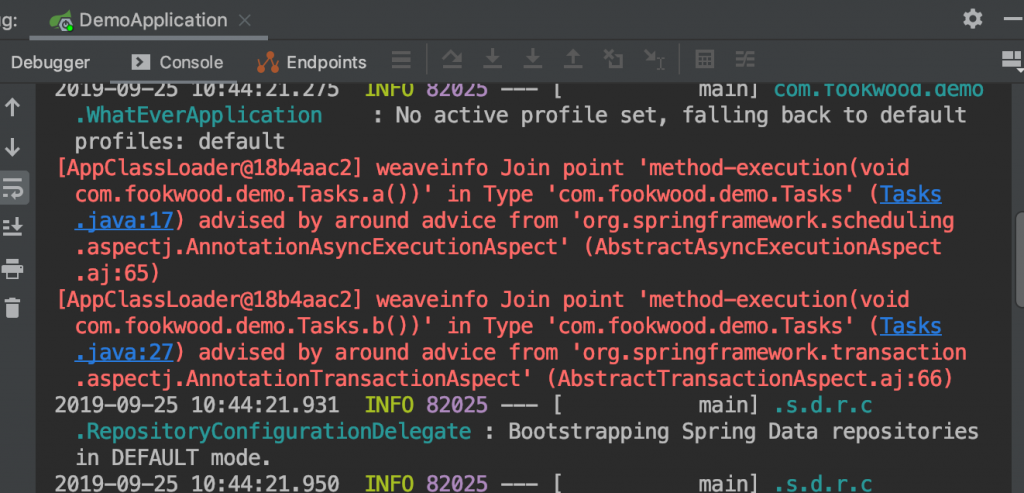Image resolution: width=1024 pixels, height=493 pixels.
Task: Click the up arrow in console gutter
Action: tap(13, 107)
